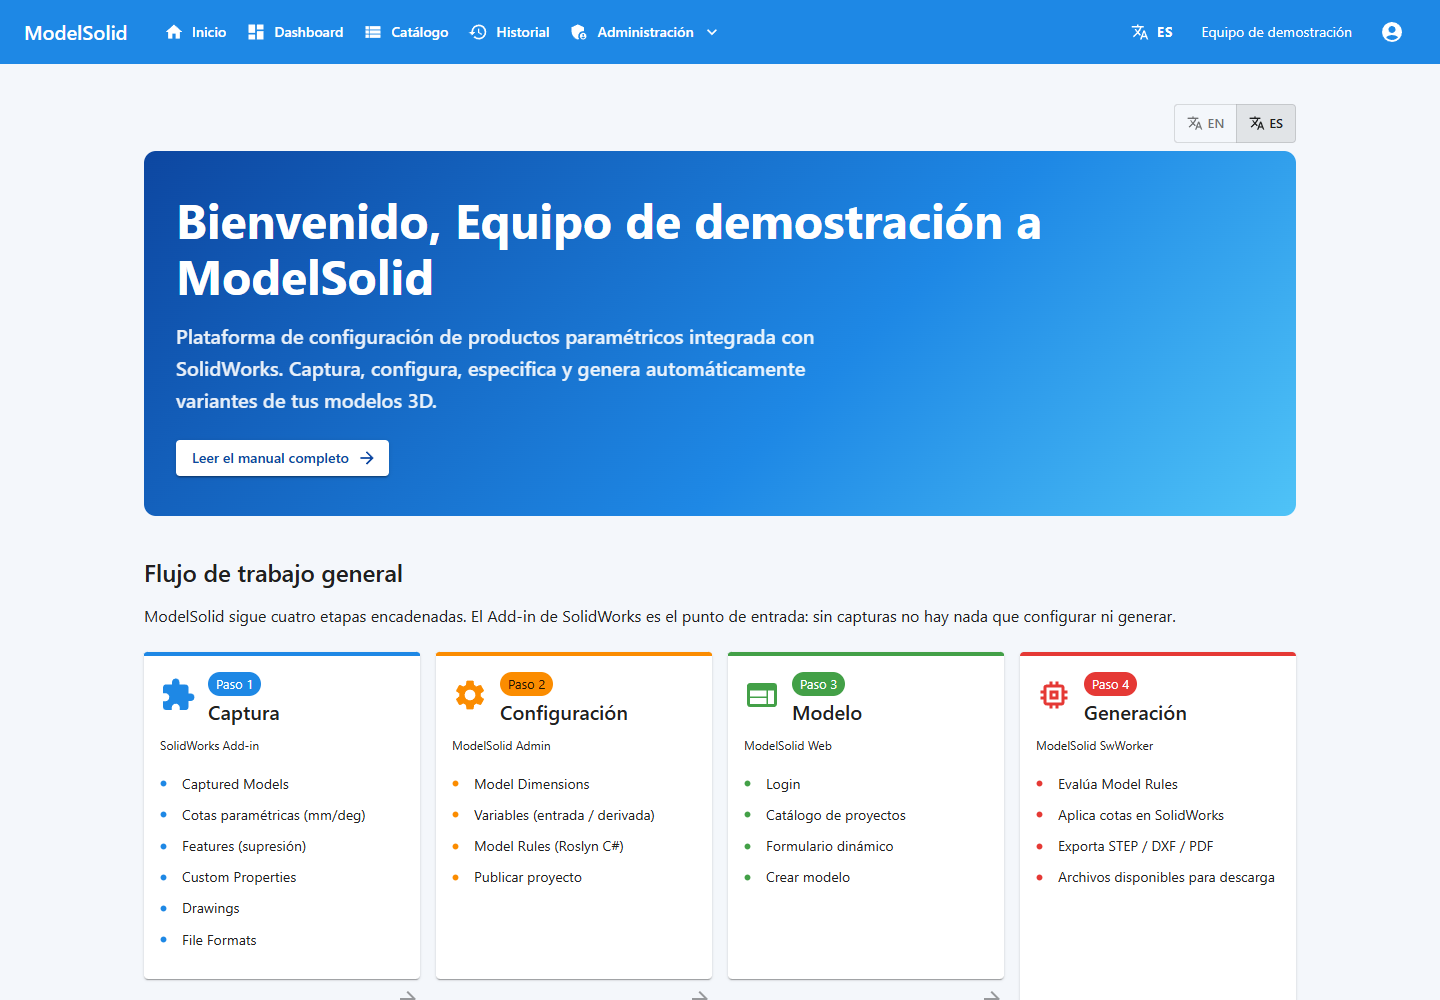Click the Historial clock icon
This screenshot has width=1440, height=1000.
478,32
